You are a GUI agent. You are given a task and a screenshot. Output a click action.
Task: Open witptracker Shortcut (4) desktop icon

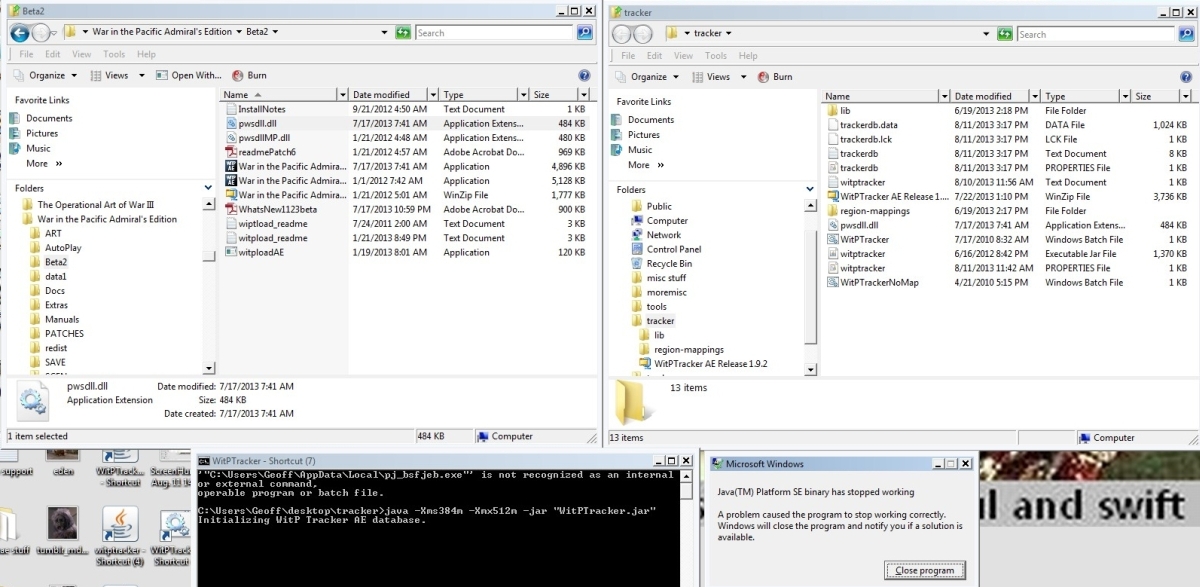(x=120, y=537)
